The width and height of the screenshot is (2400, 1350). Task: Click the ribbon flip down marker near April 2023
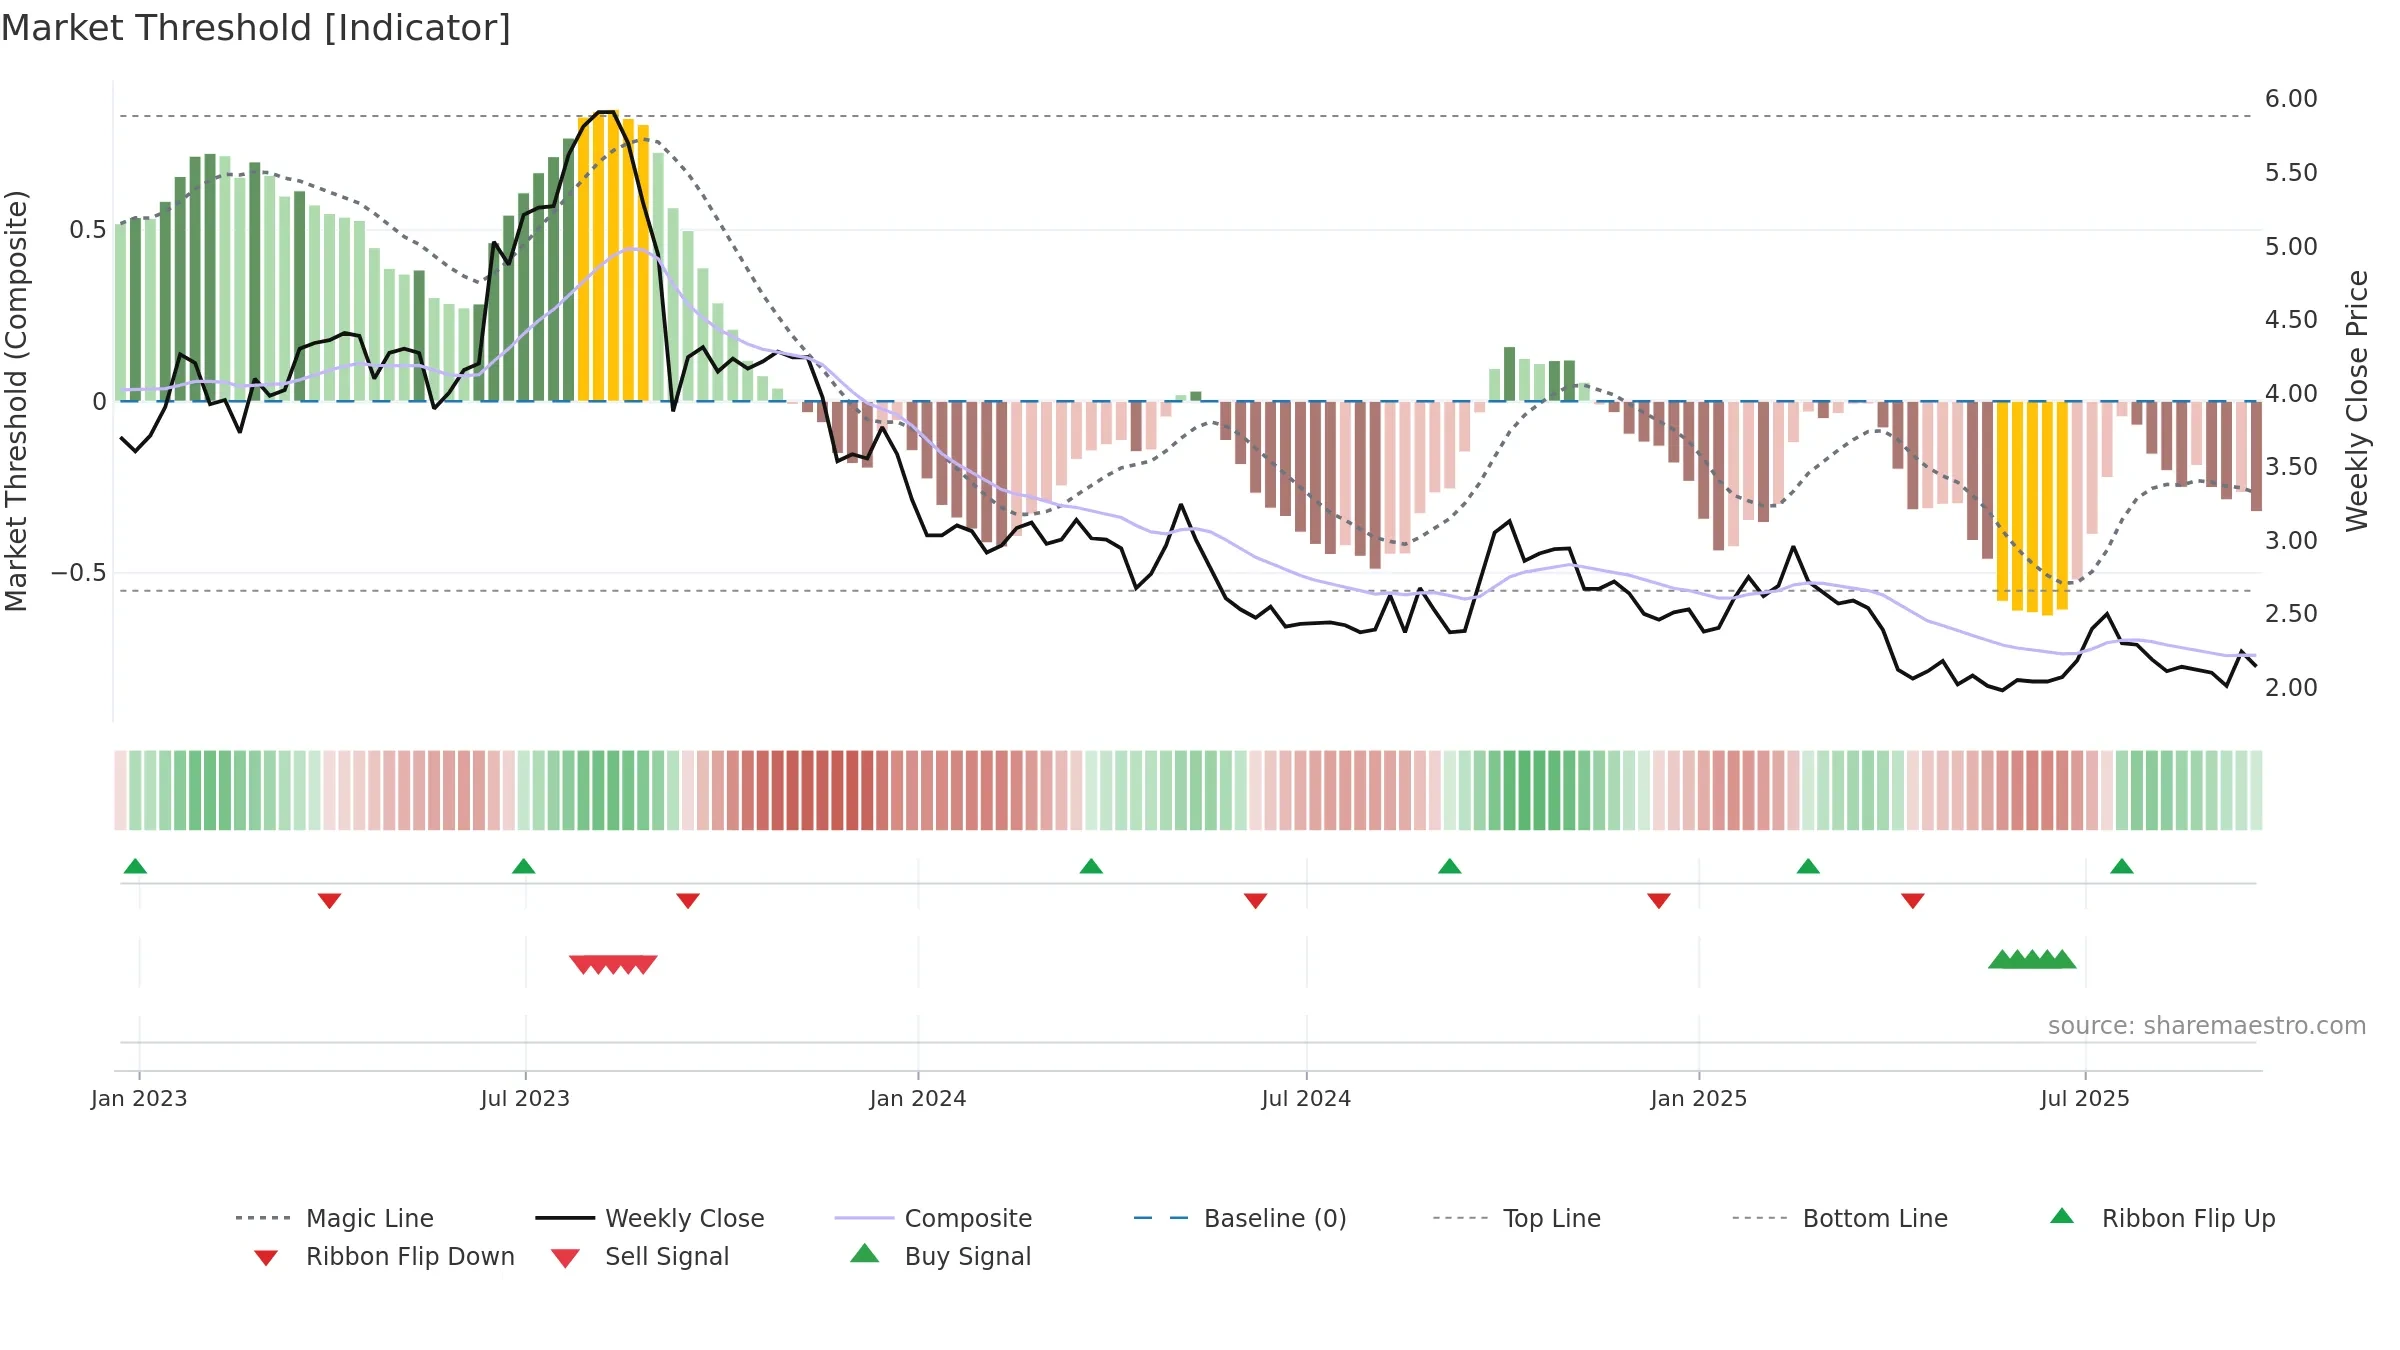(x=329, y=901)
